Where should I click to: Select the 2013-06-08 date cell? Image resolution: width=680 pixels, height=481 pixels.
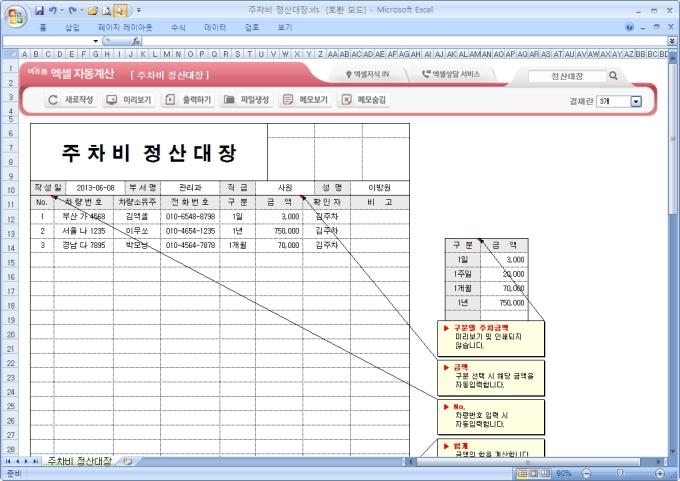[x=95, y=188]
